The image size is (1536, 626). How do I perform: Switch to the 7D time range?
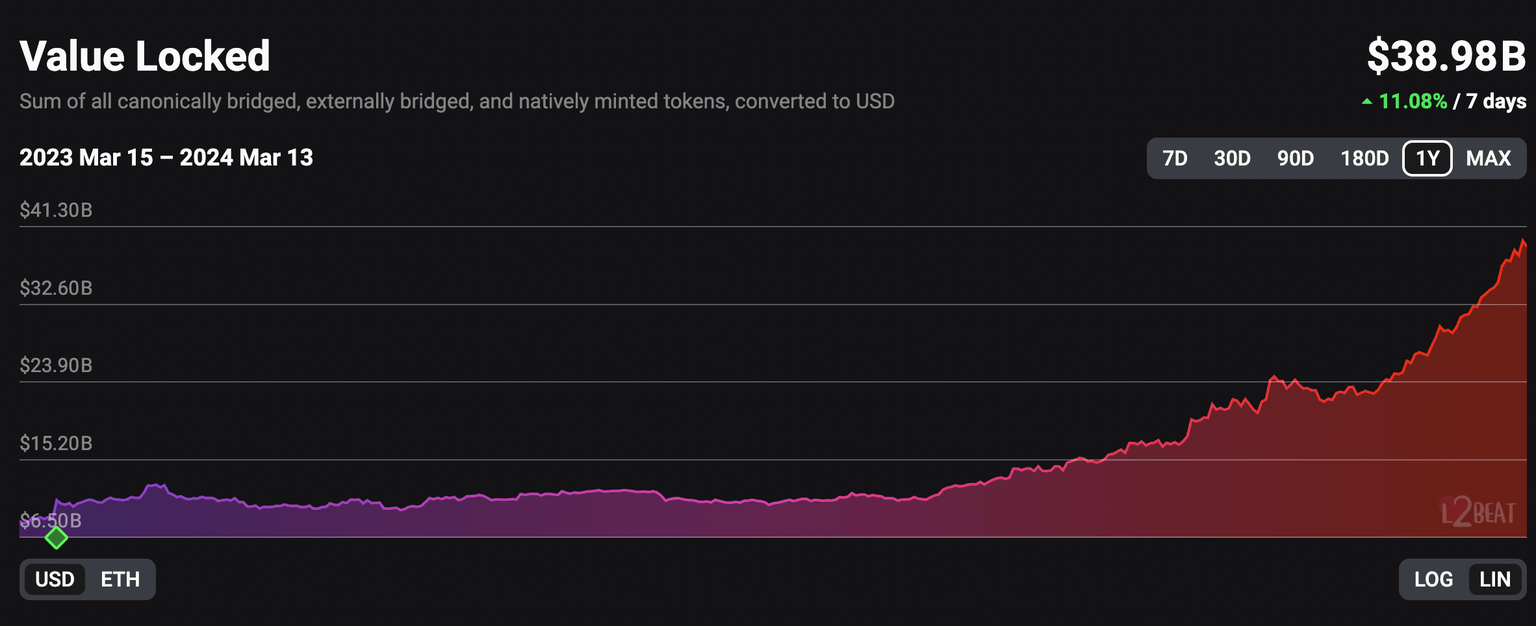[x=1176, y=158]
